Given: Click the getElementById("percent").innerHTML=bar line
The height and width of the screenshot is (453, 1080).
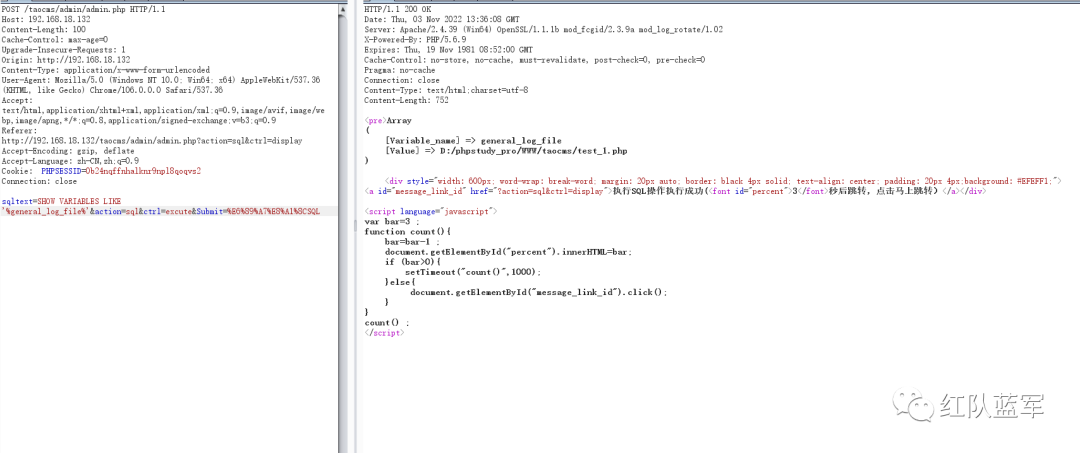Looking at the screenshot, I should tap(508, 252).
